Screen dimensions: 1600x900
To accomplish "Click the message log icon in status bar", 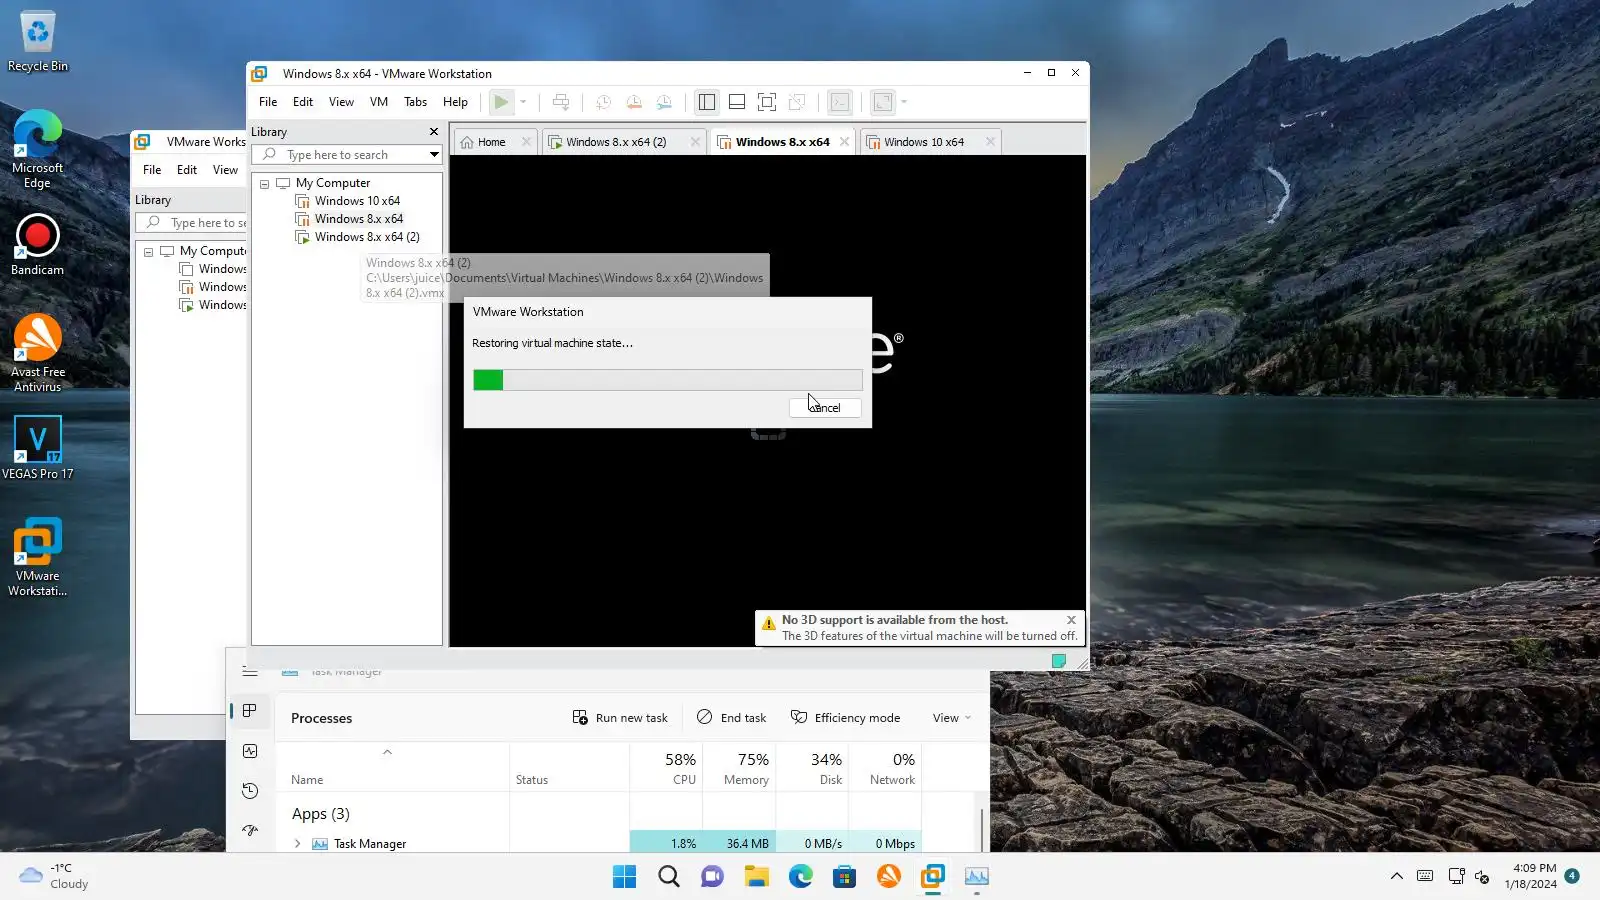I will pos(1059,660).
